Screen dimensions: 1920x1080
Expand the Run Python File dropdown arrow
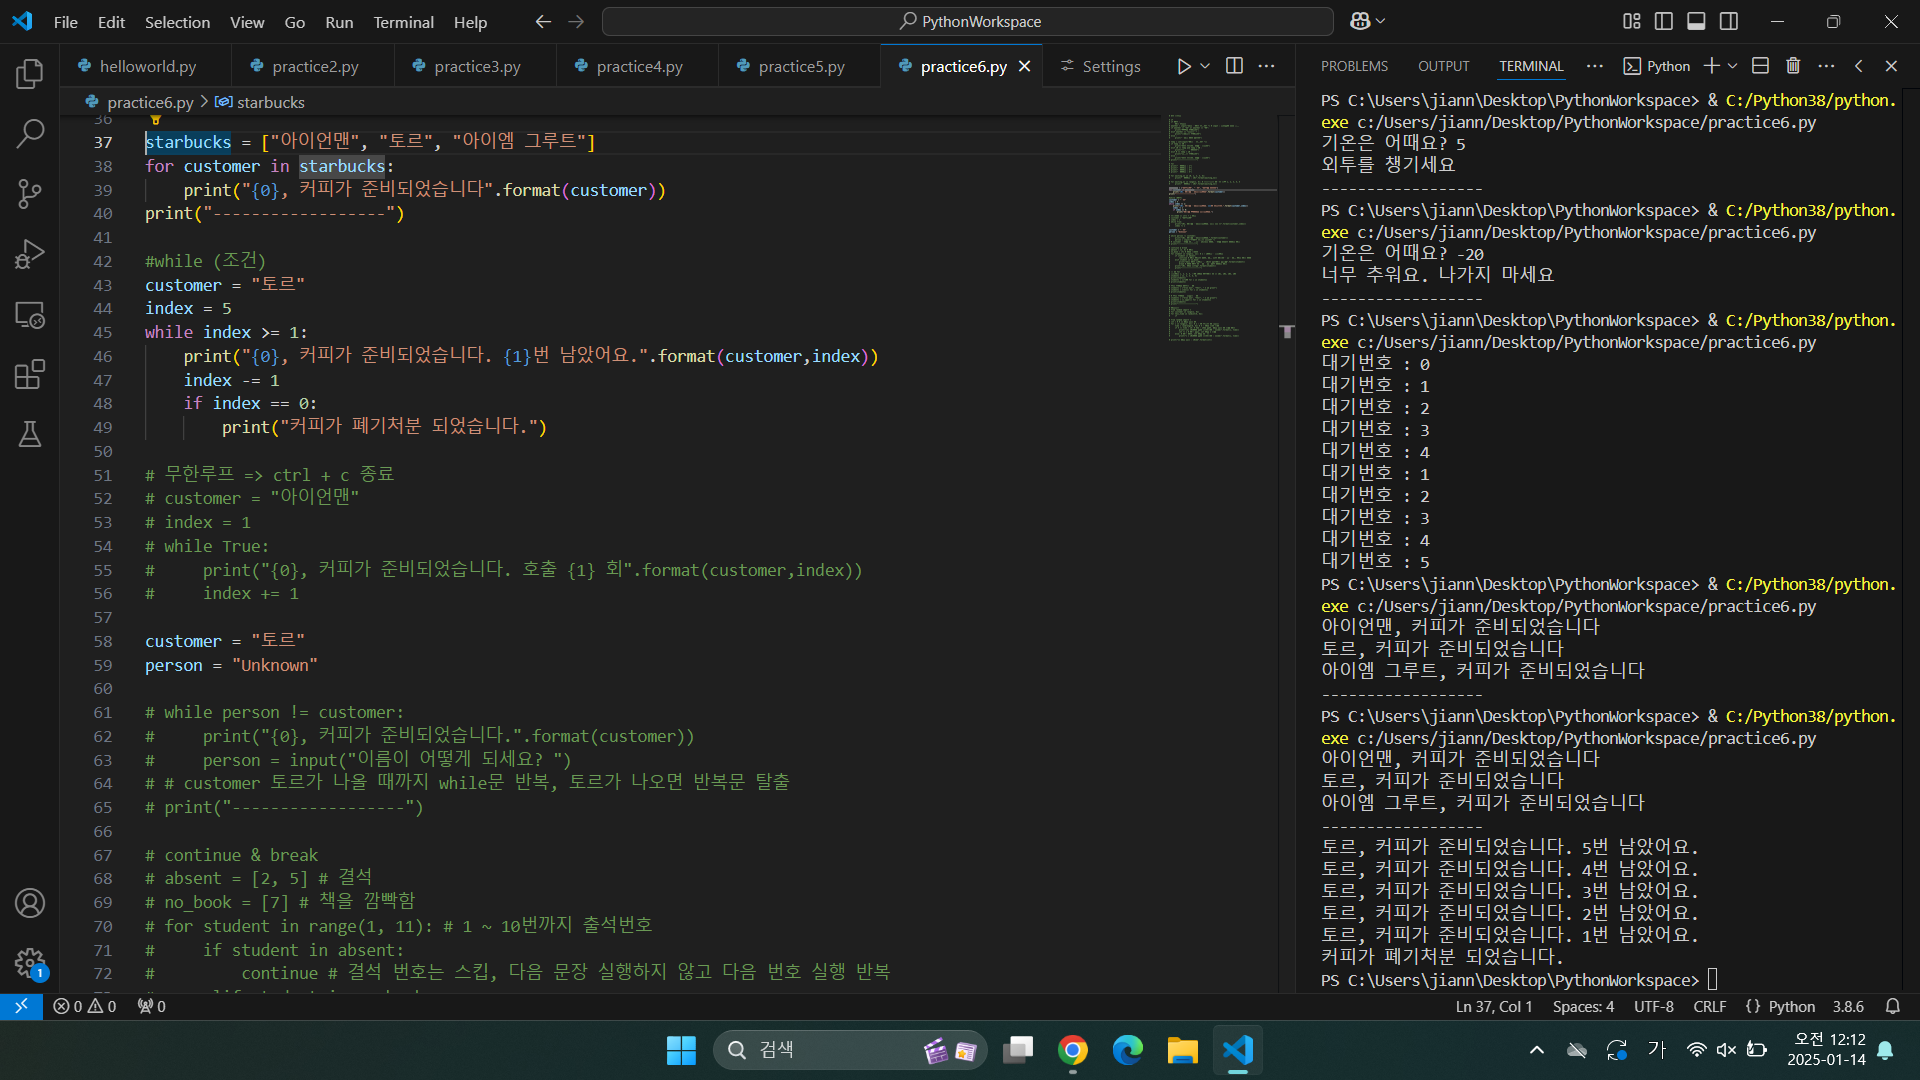[x=1205, y=66]
